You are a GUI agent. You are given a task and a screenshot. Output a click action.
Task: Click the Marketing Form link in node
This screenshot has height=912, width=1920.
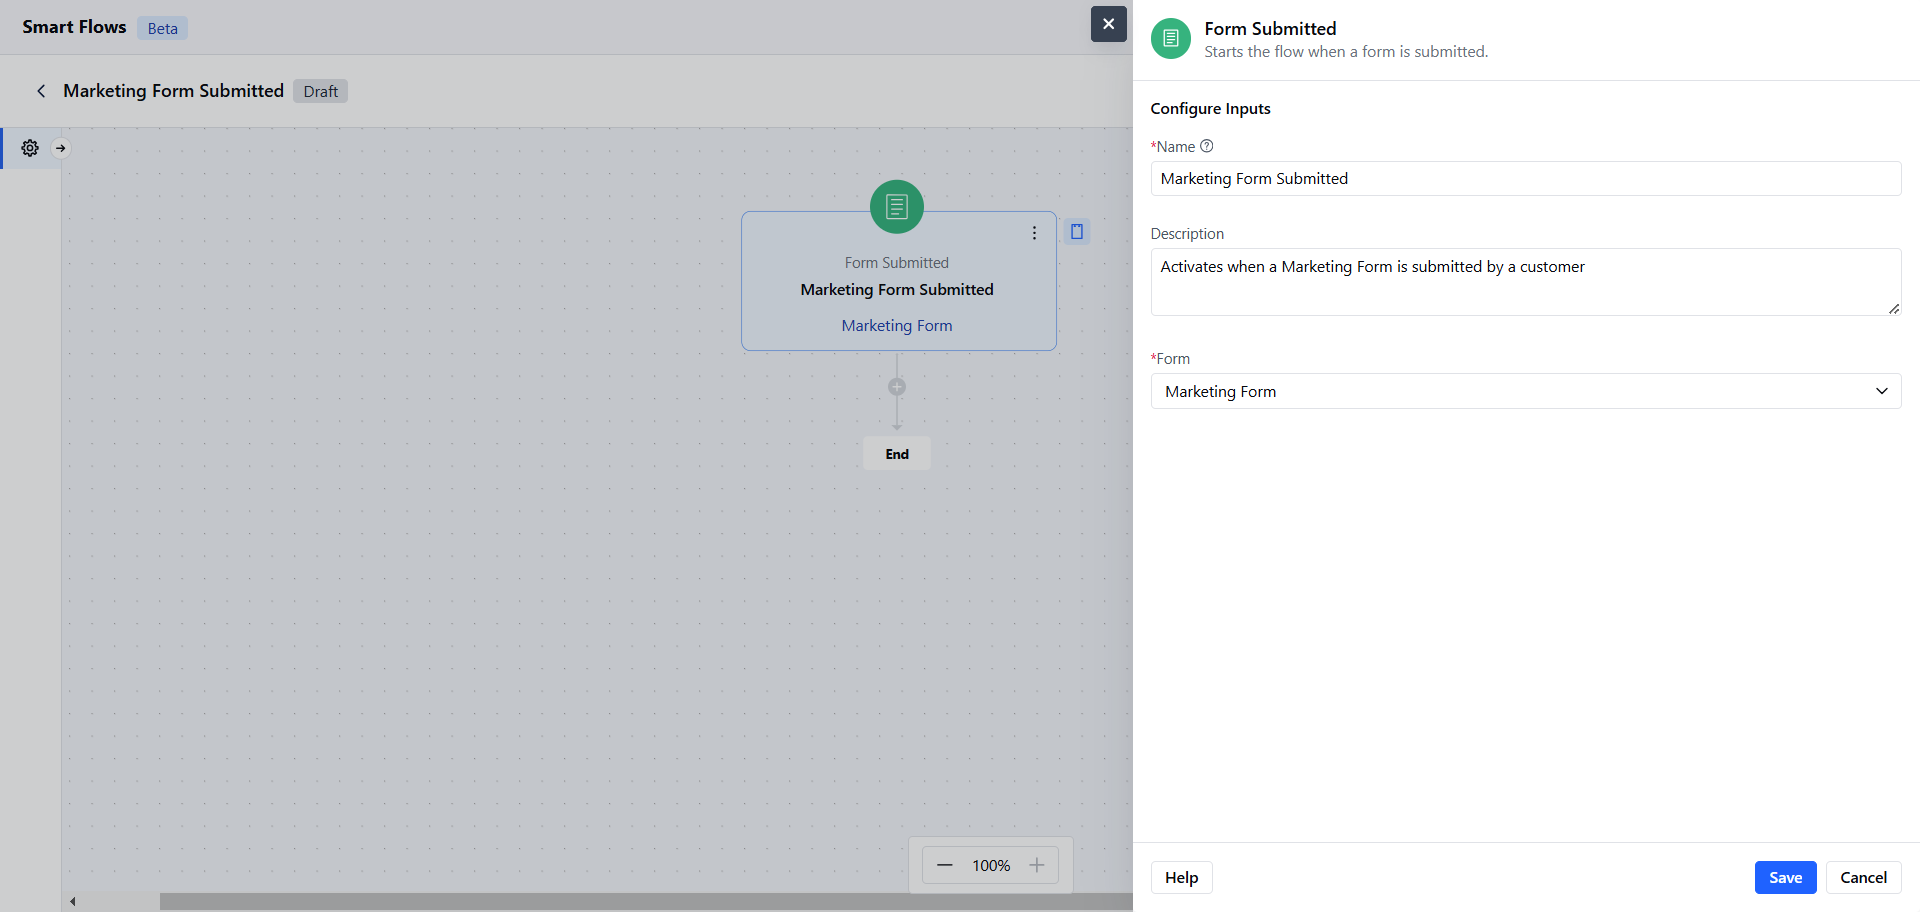(897, 326)
